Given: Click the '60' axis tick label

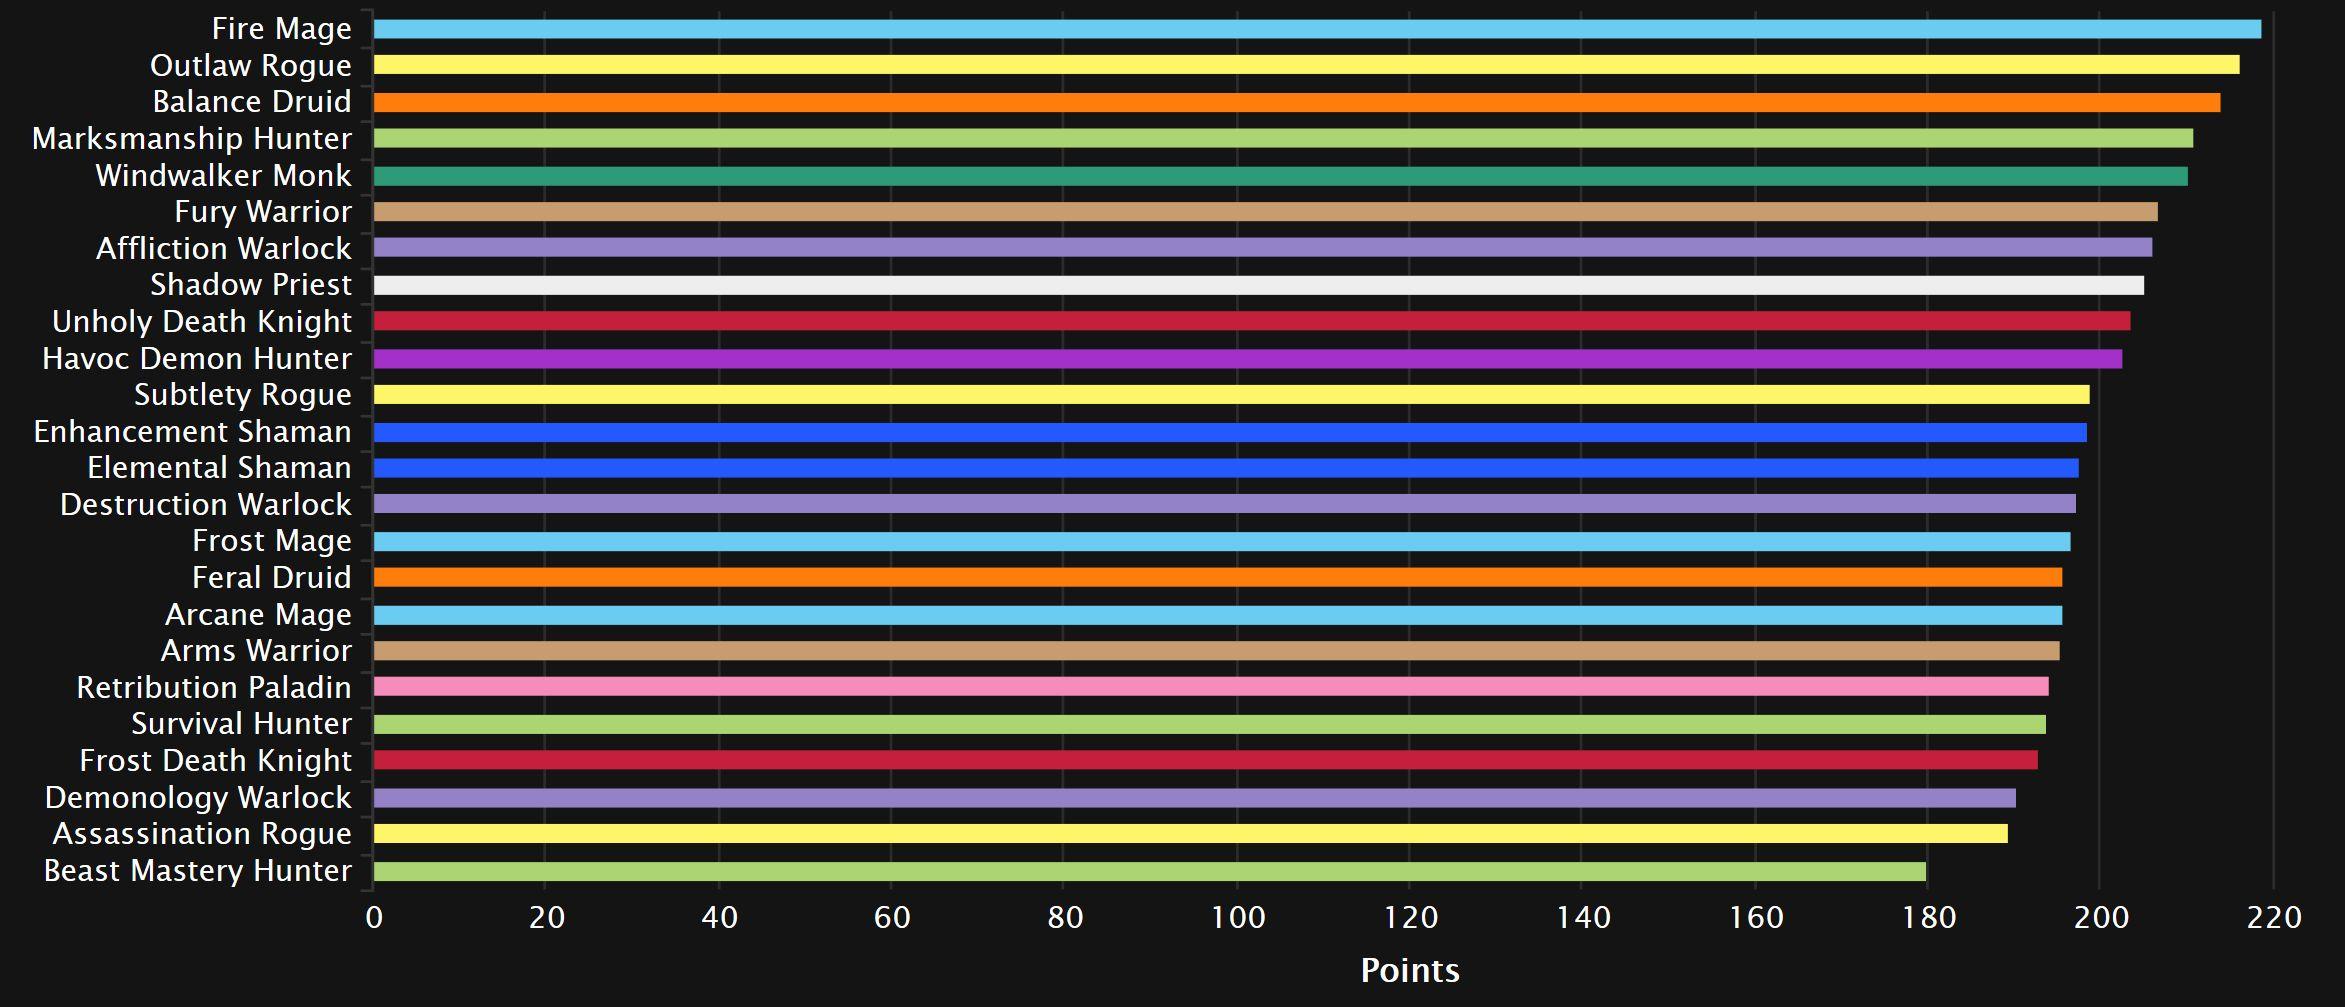Looking at the screenshot, I should [892, 918].
